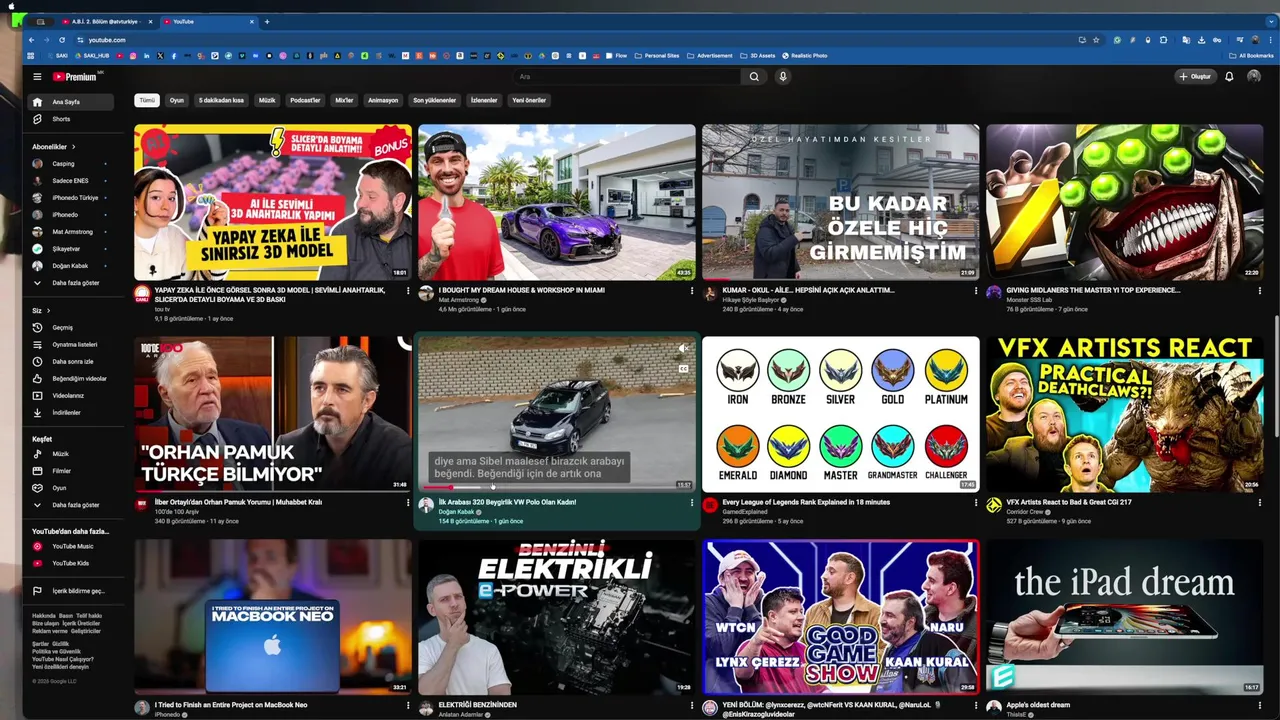Image resolution: width=1280 pixels, height=720 pixels.
Task: Open Good Game Show video thumbnail
Action: pyautogui.click(x=841, y=617)
